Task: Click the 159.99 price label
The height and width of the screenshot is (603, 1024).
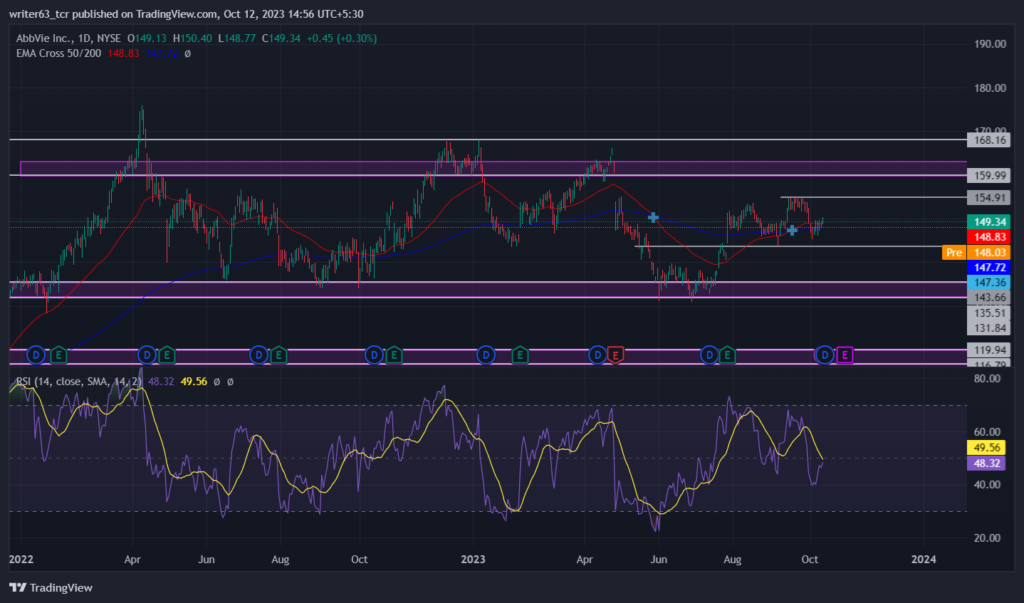Action: (989, 176)
